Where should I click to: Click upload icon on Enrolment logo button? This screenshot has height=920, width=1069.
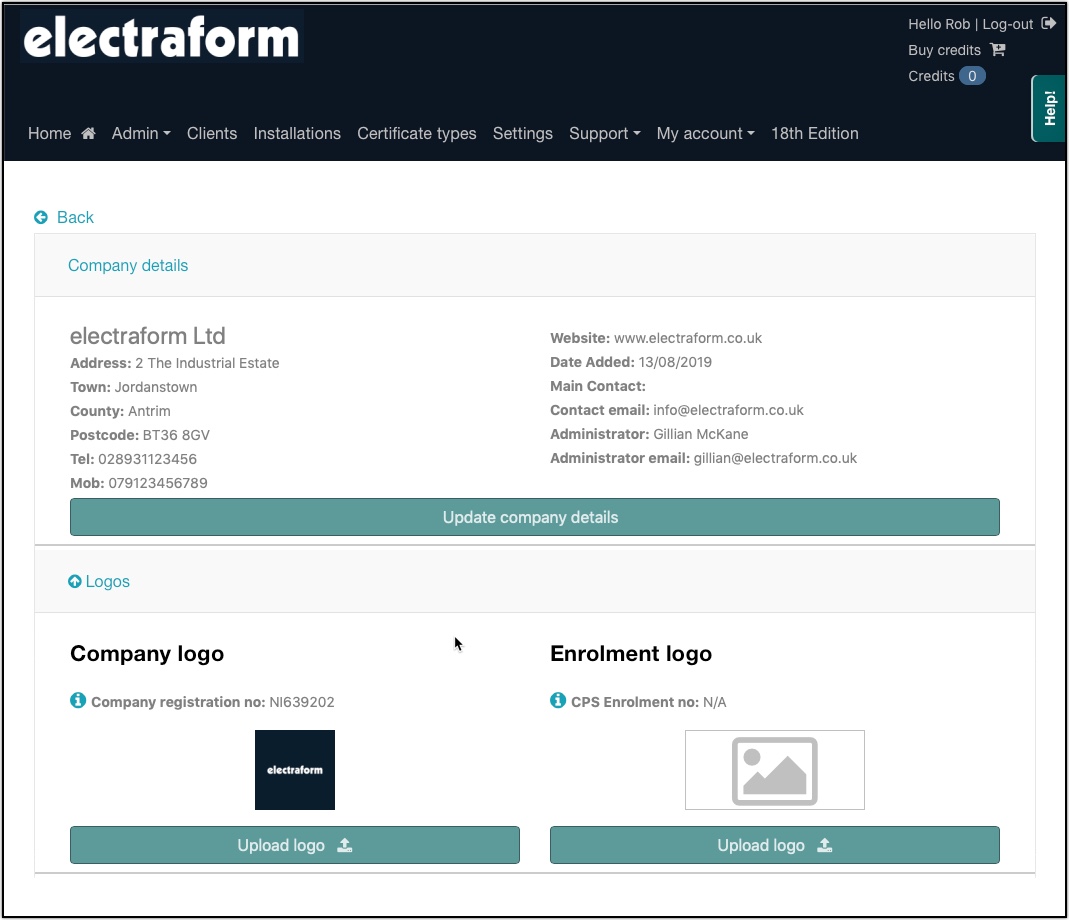coord(825,845)
